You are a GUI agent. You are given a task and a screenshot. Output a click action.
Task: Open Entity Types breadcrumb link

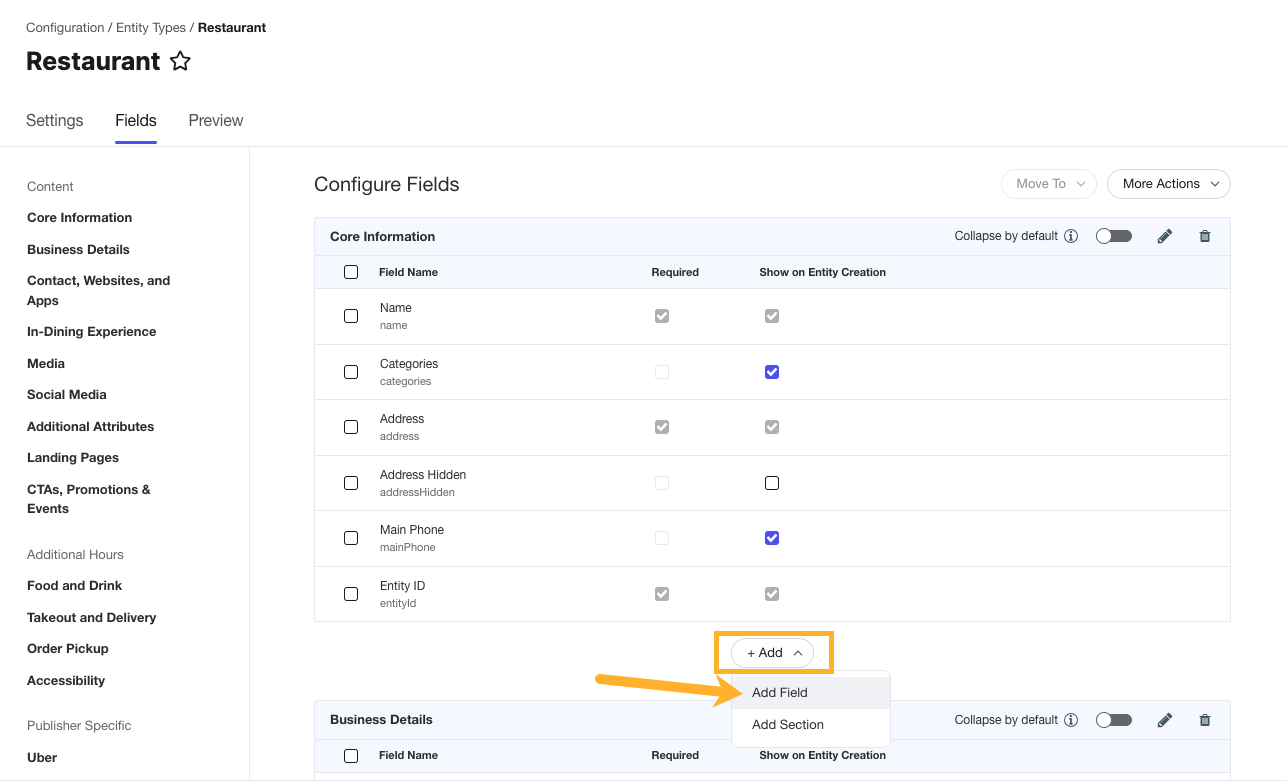click(x=152, y=28)
